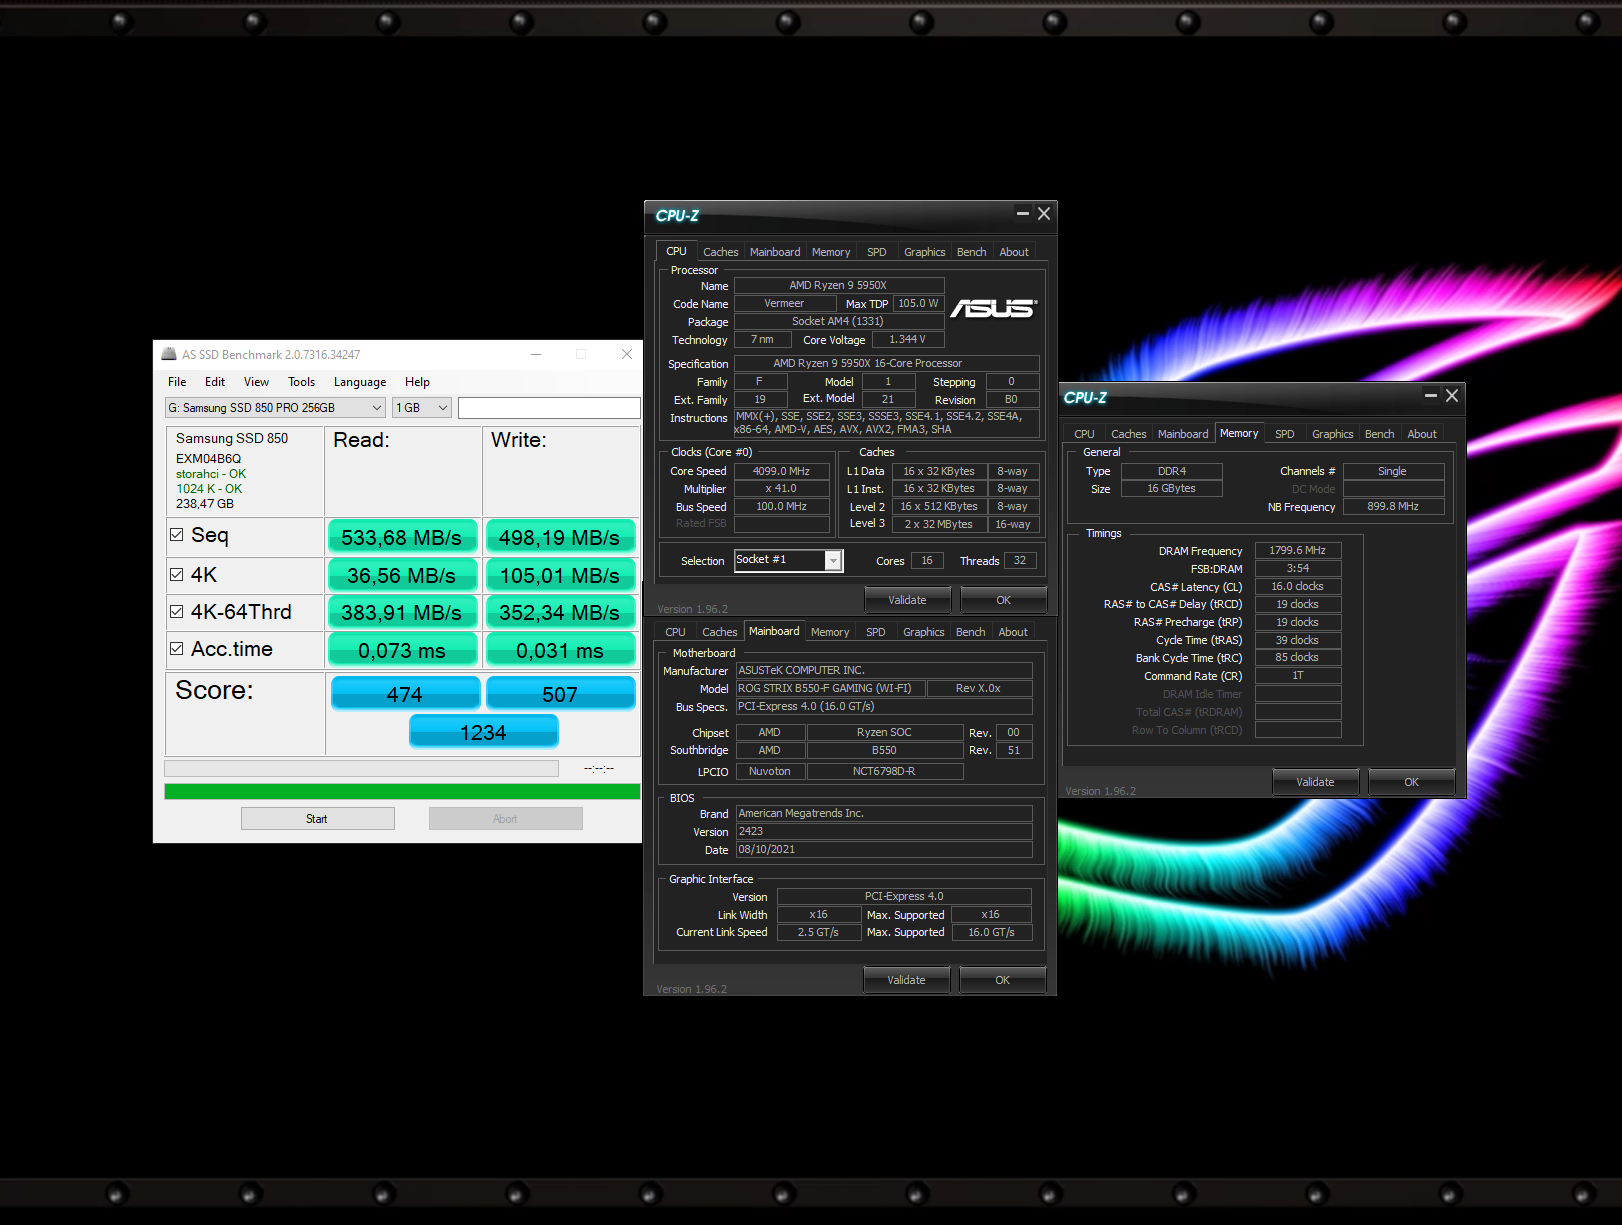
Task: Minimize the CPU-Z CPU window
Action: [1022, 214]
